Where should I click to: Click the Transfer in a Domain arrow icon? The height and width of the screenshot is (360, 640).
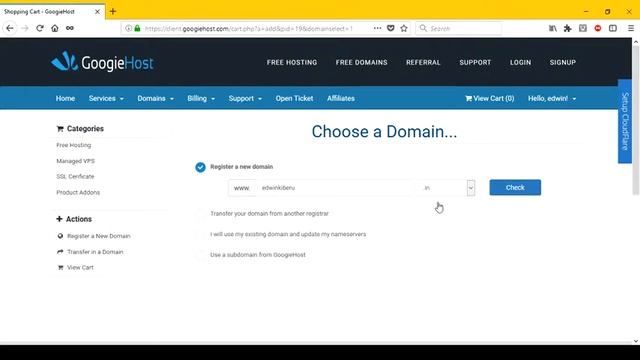pos(60,252)
